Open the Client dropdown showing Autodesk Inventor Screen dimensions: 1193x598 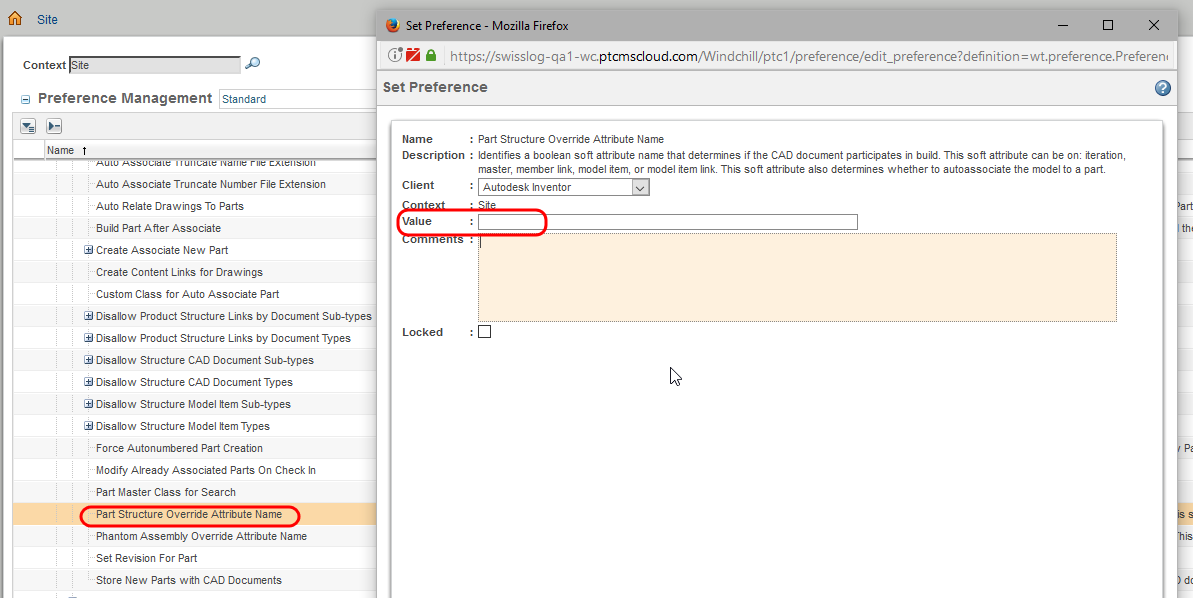[x=563, y=187]
